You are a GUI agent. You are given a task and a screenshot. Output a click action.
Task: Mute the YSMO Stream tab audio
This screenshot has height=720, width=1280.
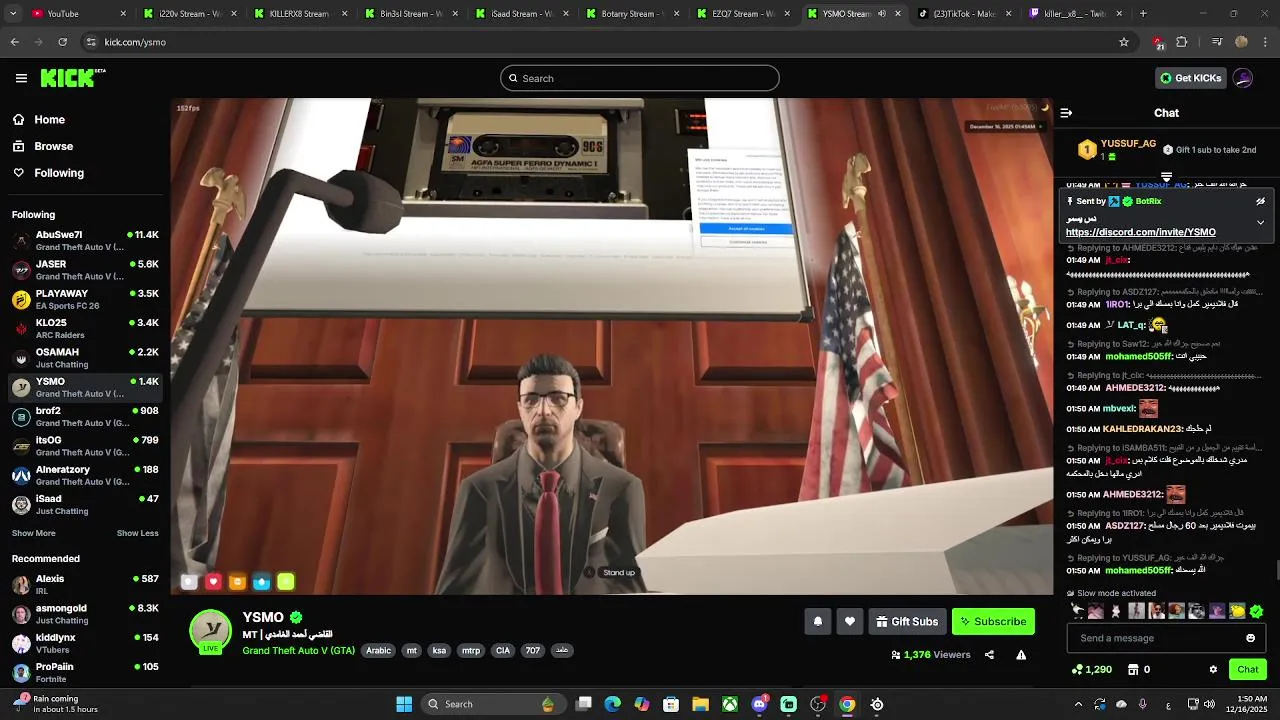882,14
